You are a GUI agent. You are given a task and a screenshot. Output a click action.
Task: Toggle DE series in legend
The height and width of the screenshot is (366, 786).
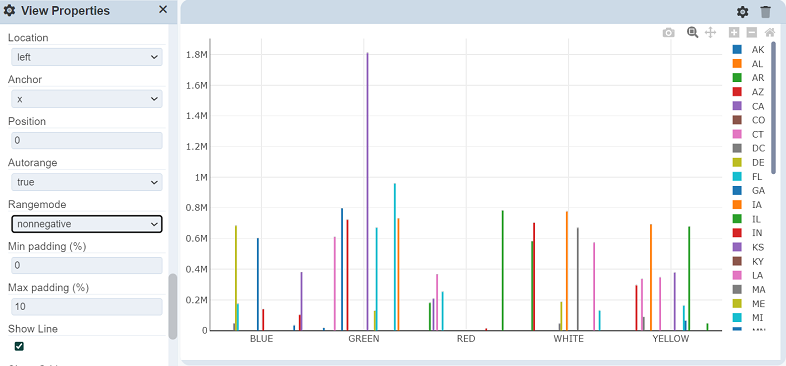point(748,162)
